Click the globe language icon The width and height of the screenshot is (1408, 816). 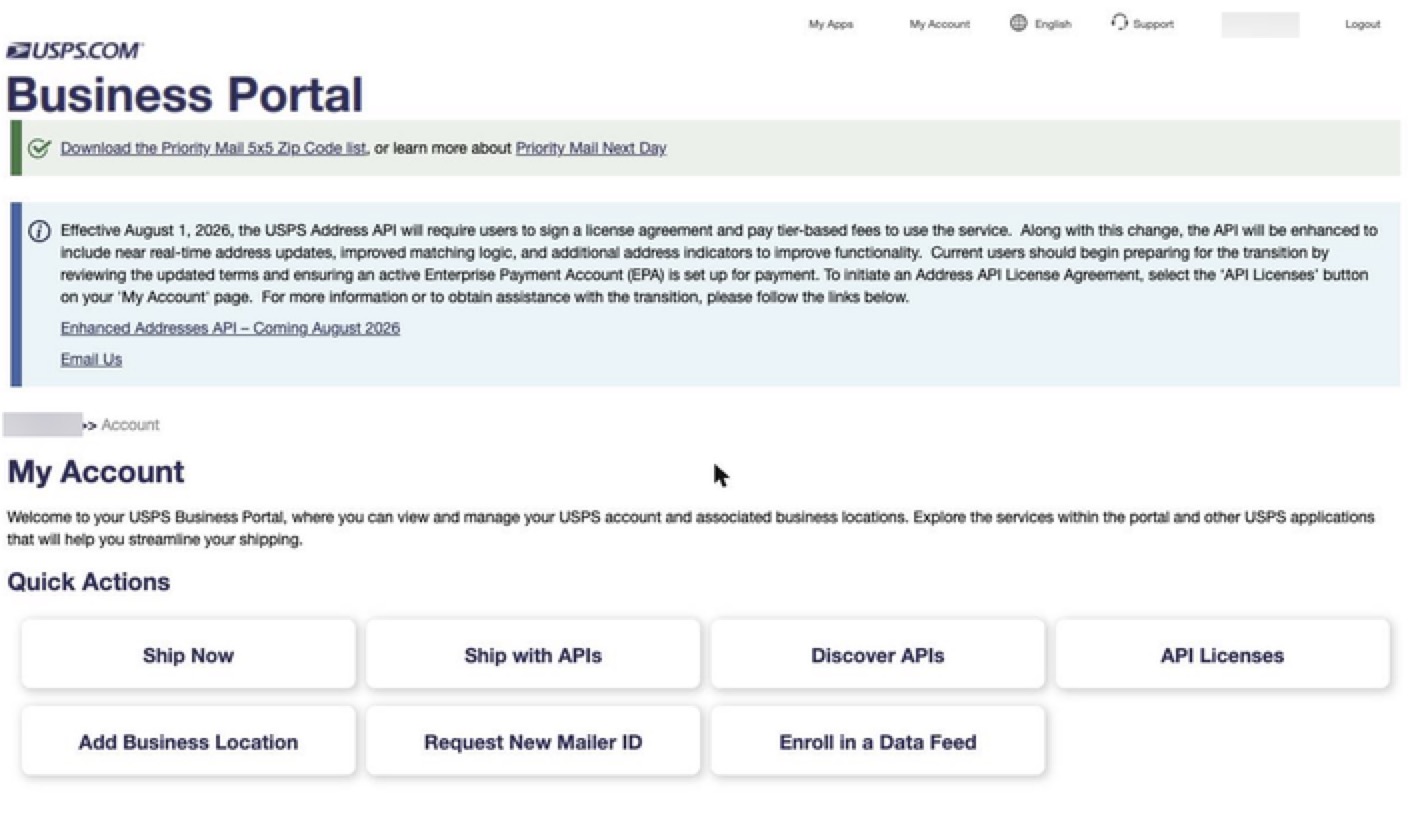click(x=1018, y=23)
